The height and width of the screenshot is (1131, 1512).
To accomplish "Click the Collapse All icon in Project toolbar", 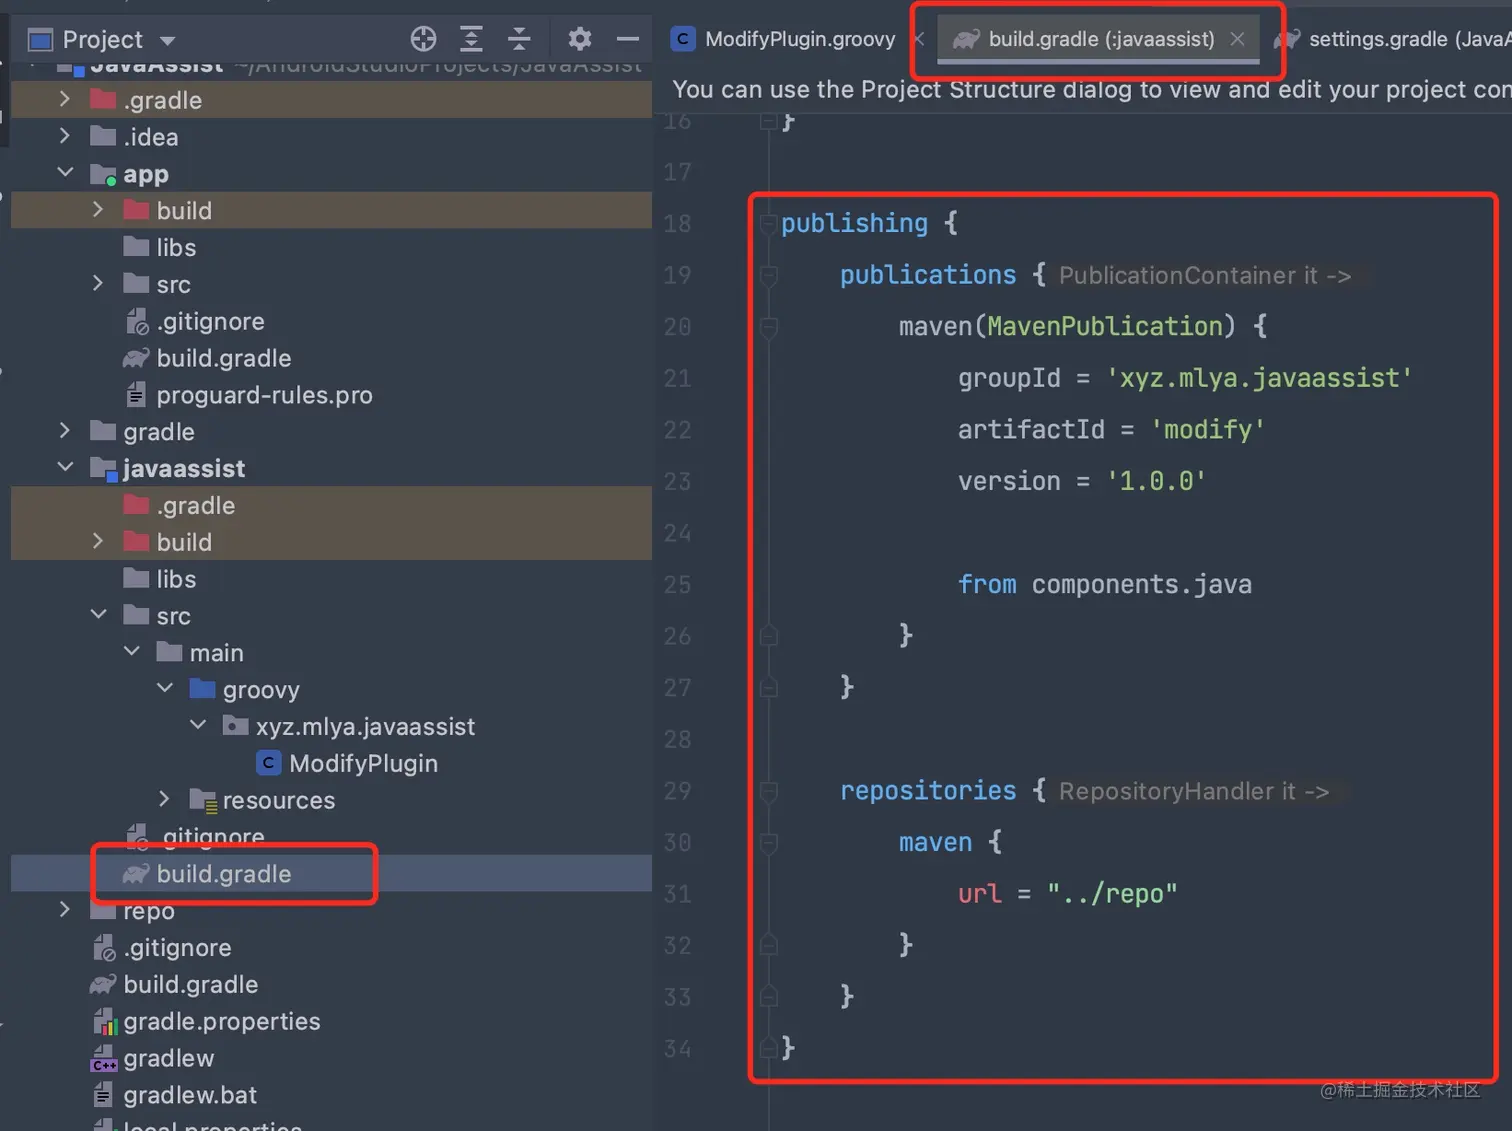I will [x=519, y=39].
